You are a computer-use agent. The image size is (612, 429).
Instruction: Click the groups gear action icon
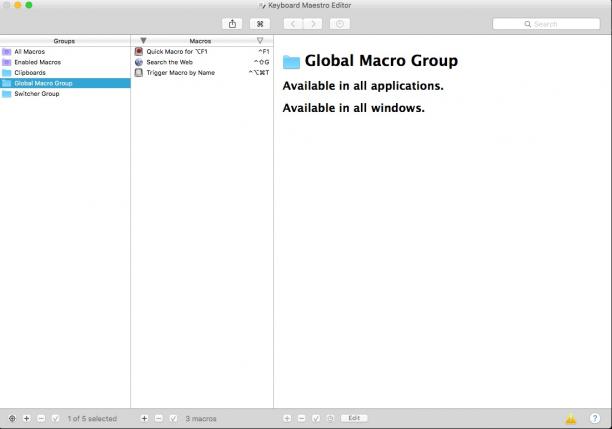pyautogui.click(x=12, y=418)
